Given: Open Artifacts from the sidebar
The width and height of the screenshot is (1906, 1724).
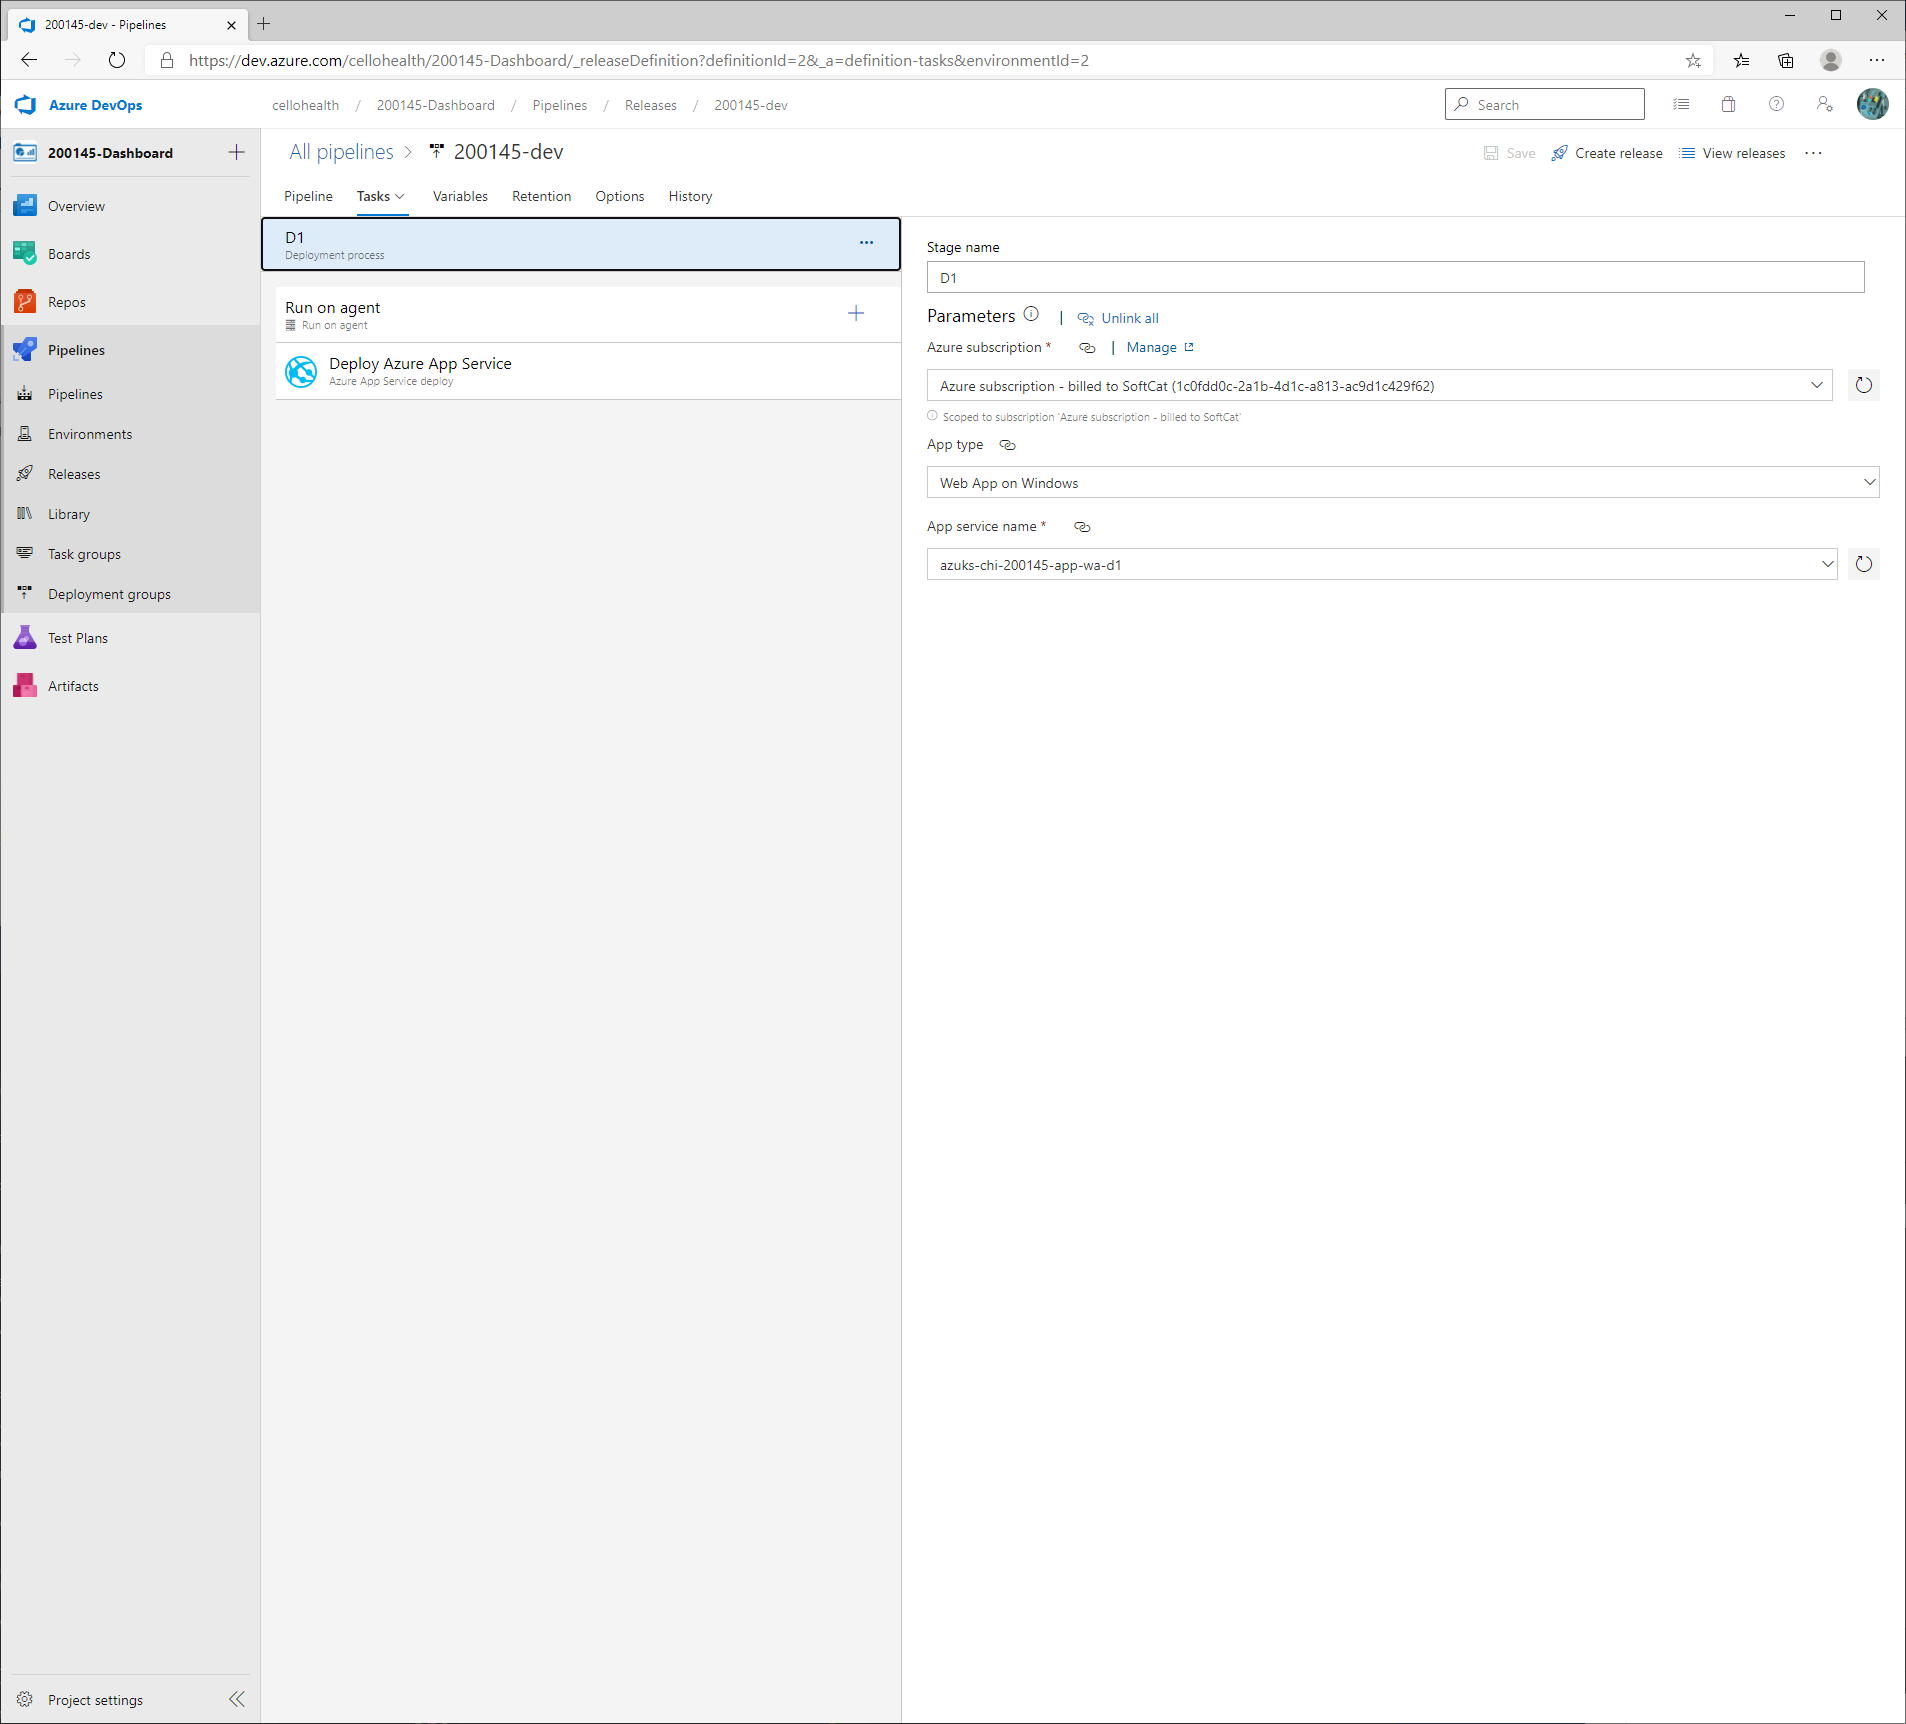Looking at the screenshot, I should 72,685.
